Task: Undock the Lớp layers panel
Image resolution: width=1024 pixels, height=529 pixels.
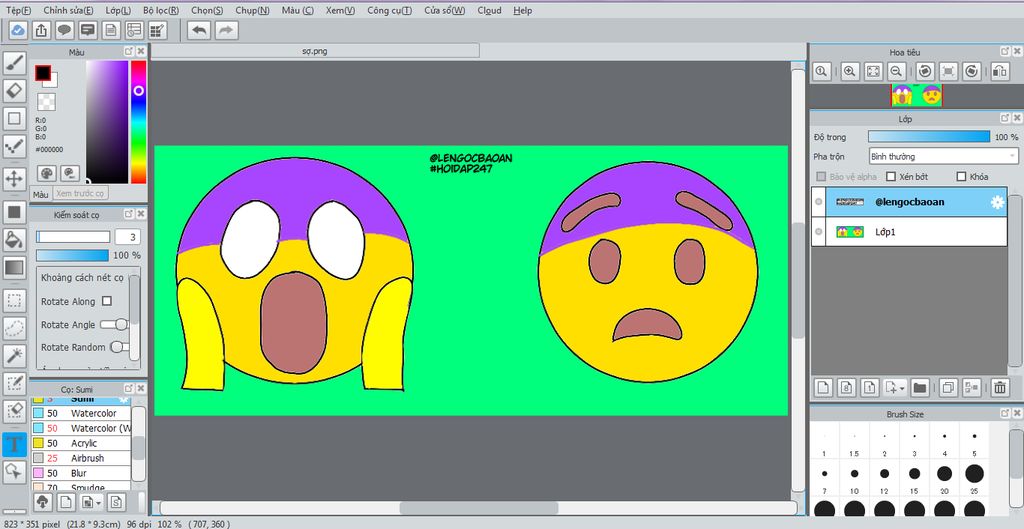Action: coord(1005,118)
